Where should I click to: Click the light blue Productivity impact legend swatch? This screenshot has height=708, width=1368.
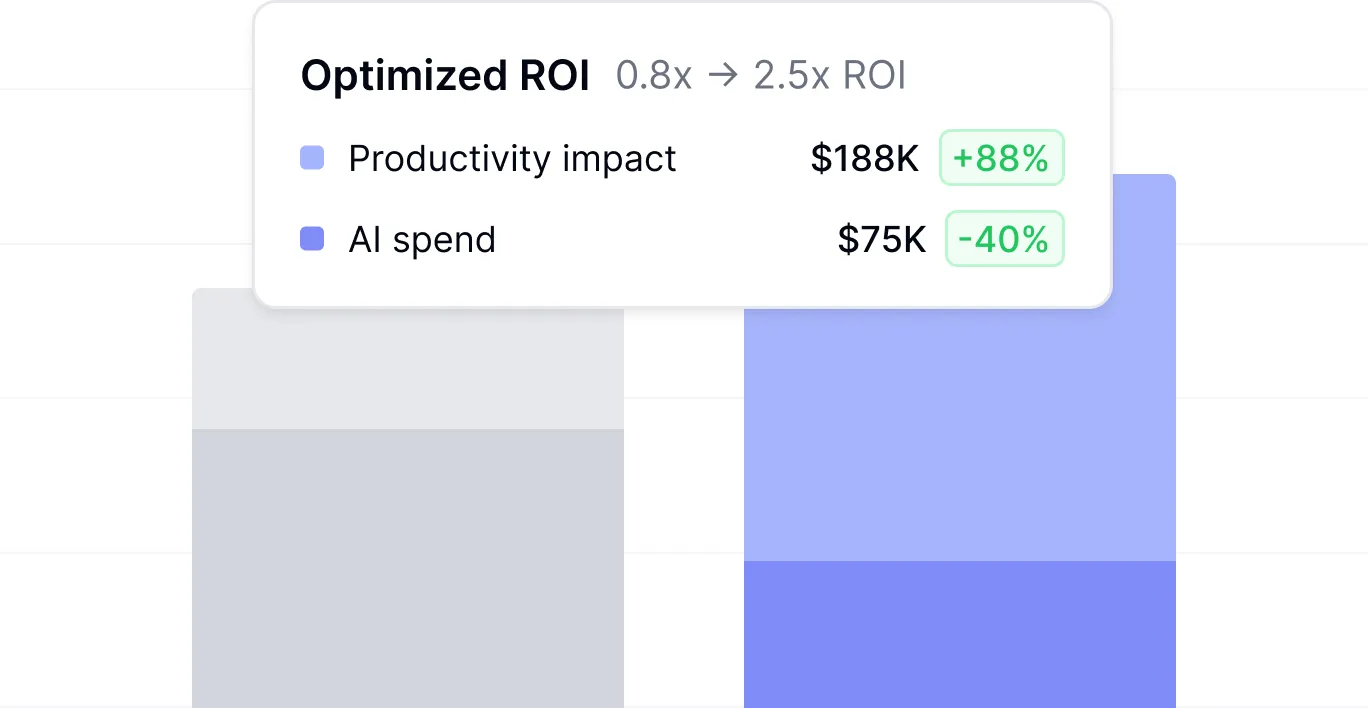312,158
